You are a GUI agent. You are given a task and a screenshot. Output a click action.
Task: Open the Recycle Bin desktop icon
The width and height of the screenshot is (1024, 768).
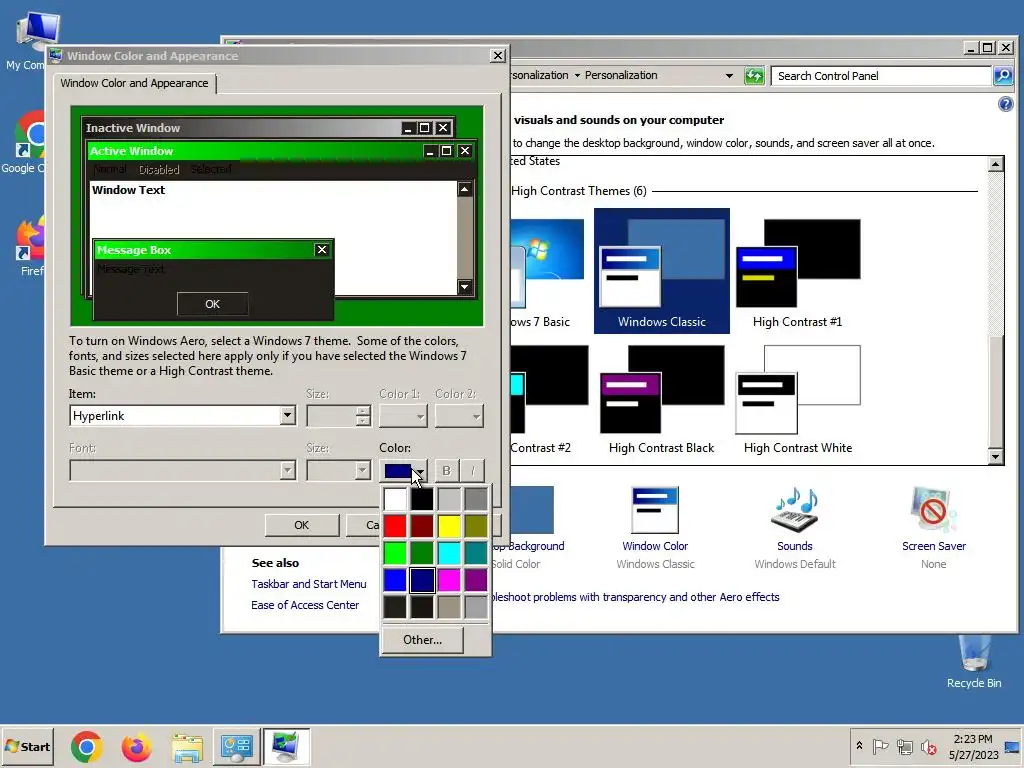click(x=974, y=663)
